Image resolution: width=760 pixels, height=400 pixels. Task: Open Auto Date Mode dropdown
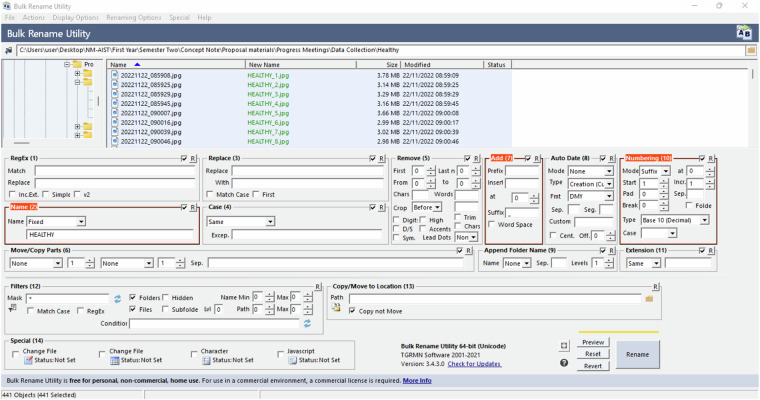coord(590,172)
